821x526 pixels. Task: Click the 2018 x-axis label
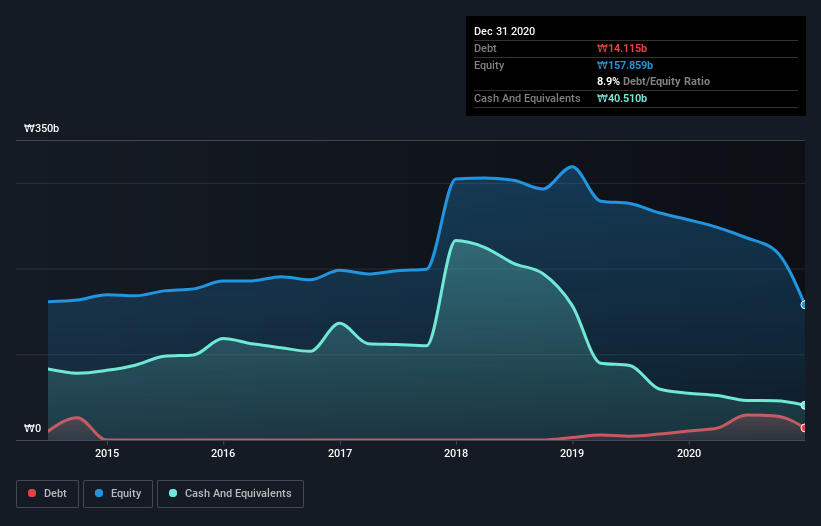(x=456, y=453)
